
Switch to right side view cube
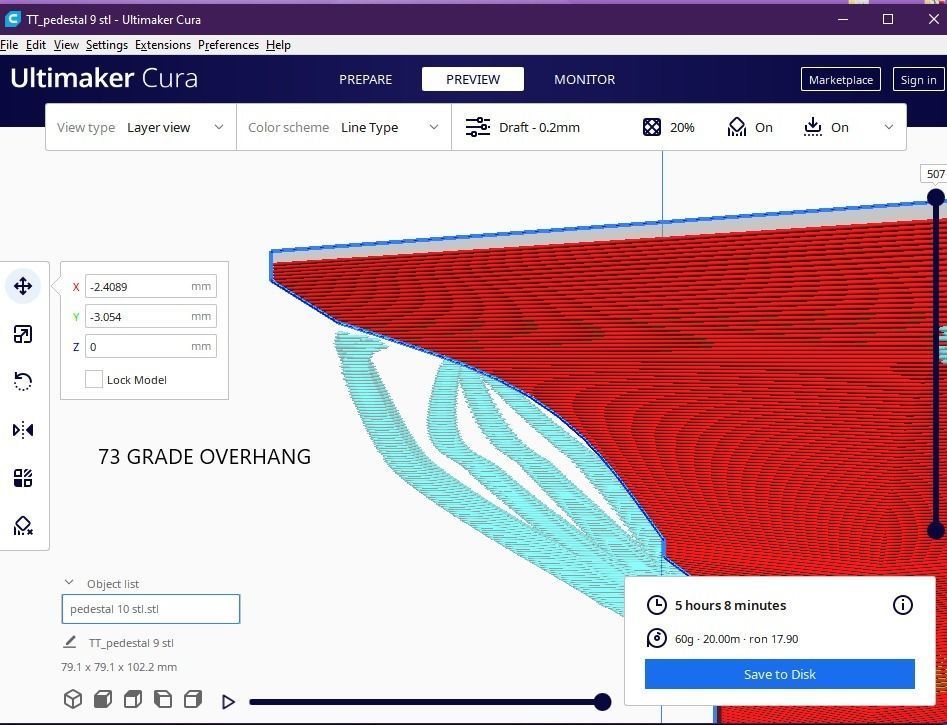click(x=193, y=699)
